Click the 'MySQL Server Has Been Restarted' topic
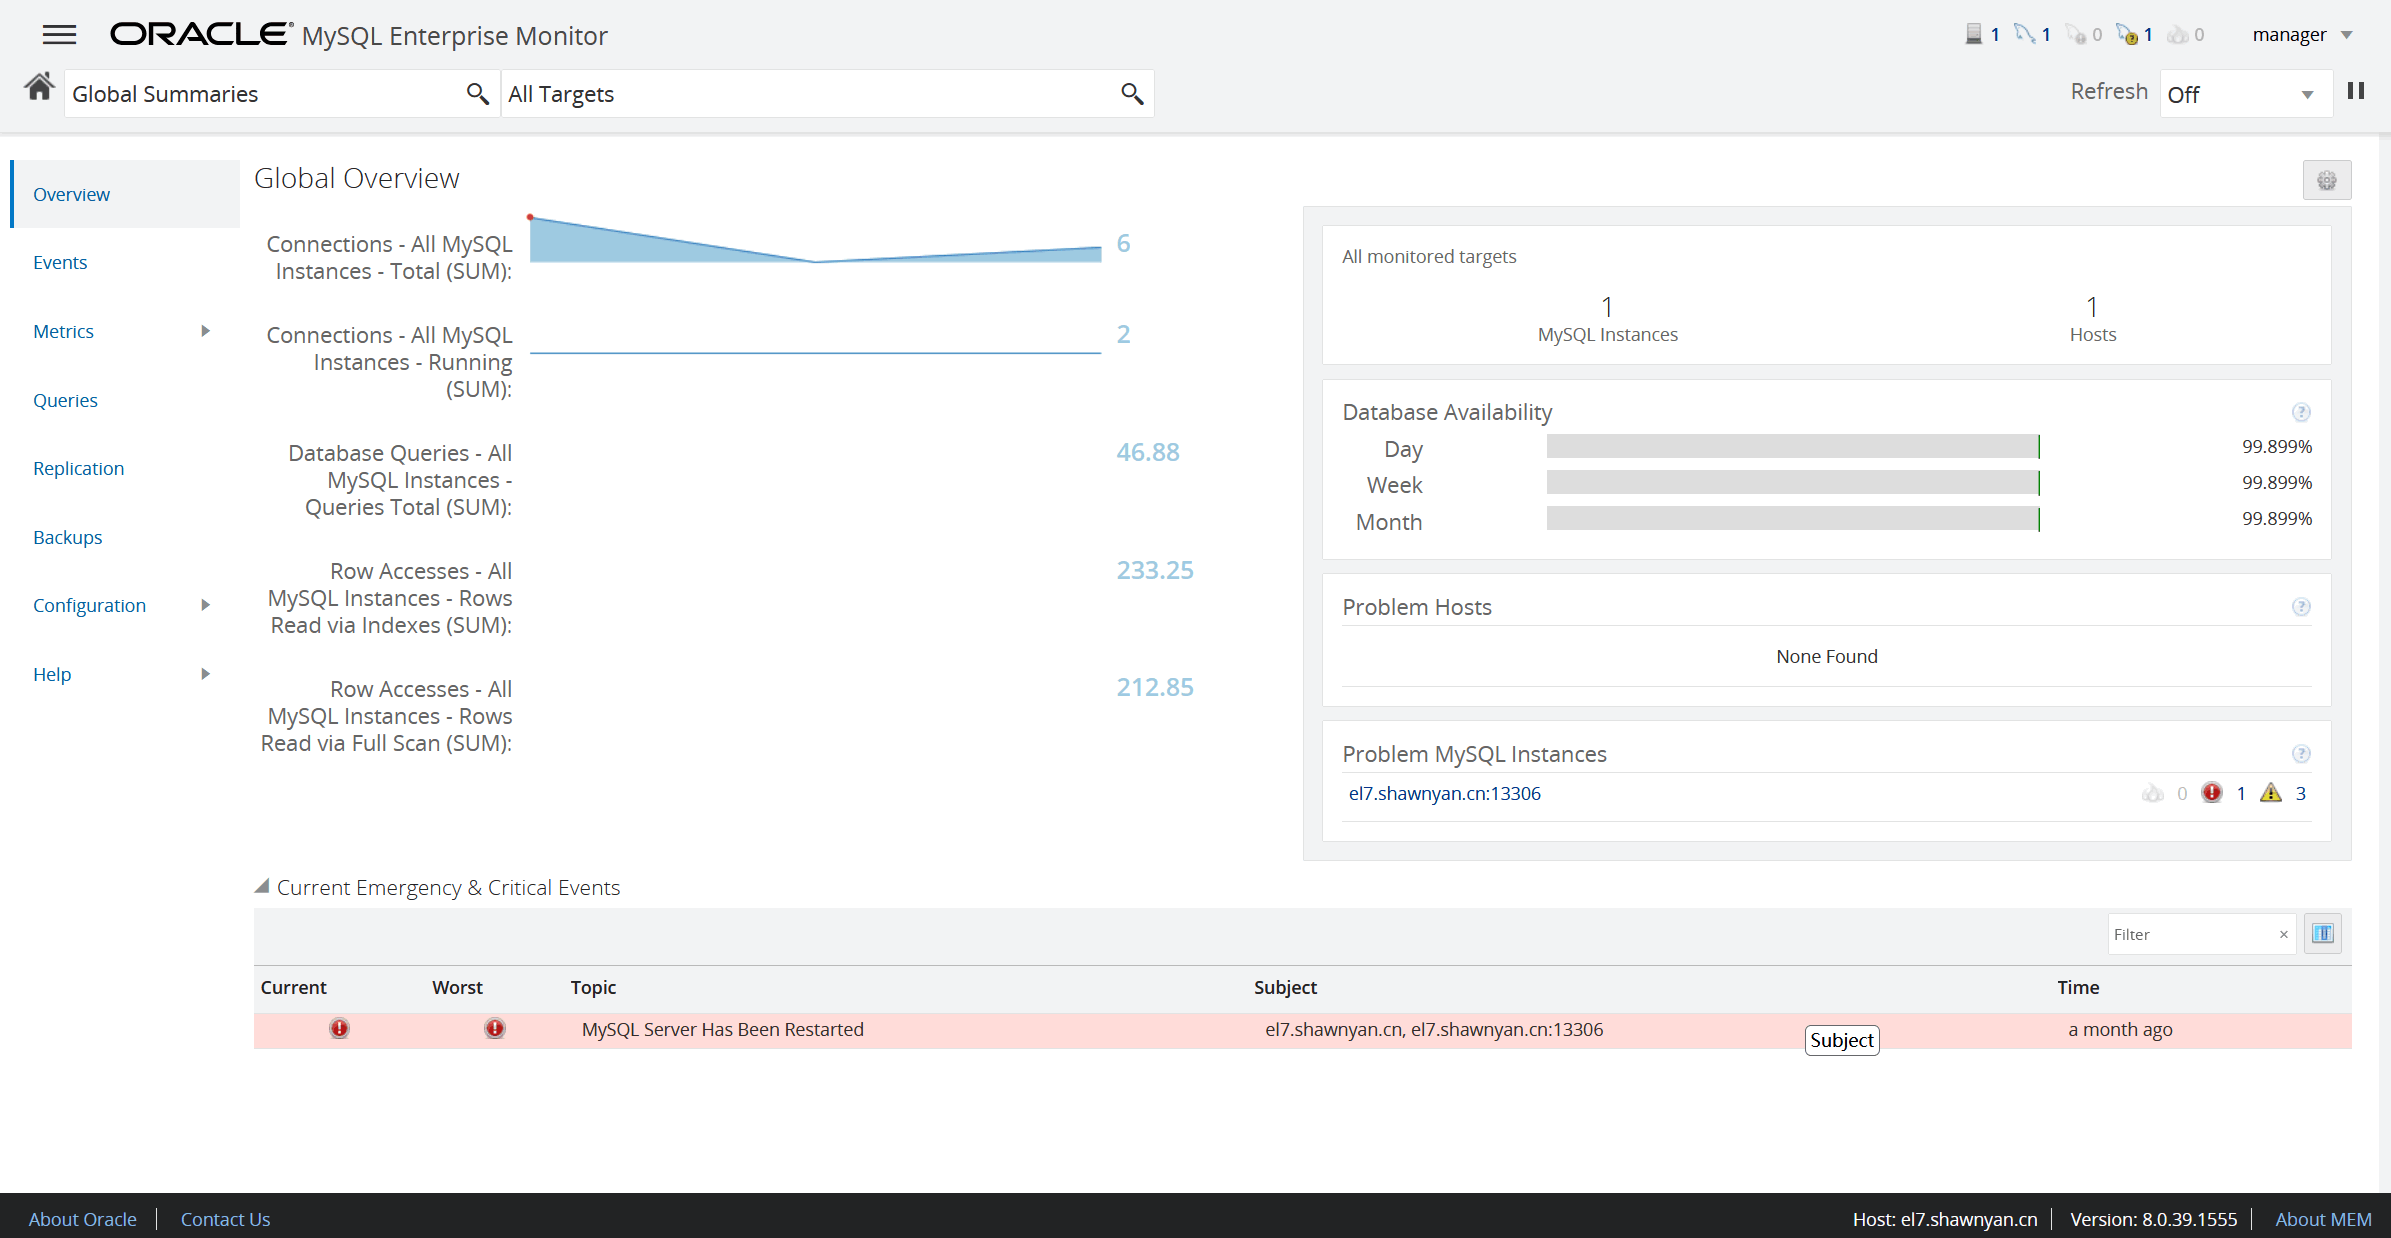The height and width of the screenshot is (1238, 2391). pos(722,1029)
